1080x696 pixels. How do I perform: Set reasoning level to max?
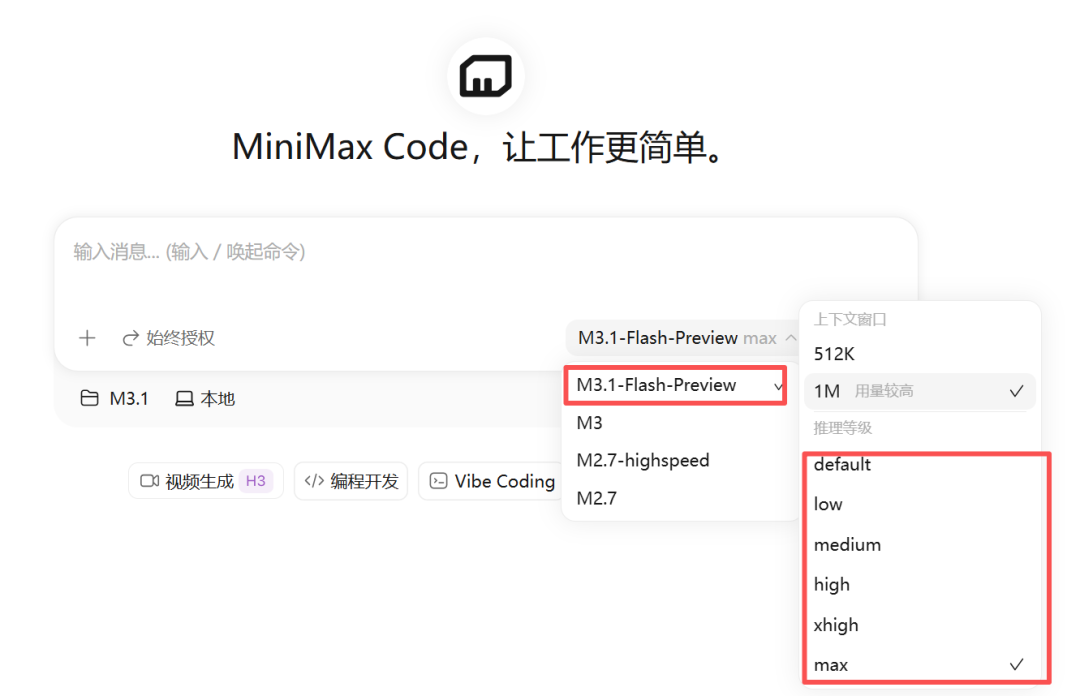tap(920, 665)
